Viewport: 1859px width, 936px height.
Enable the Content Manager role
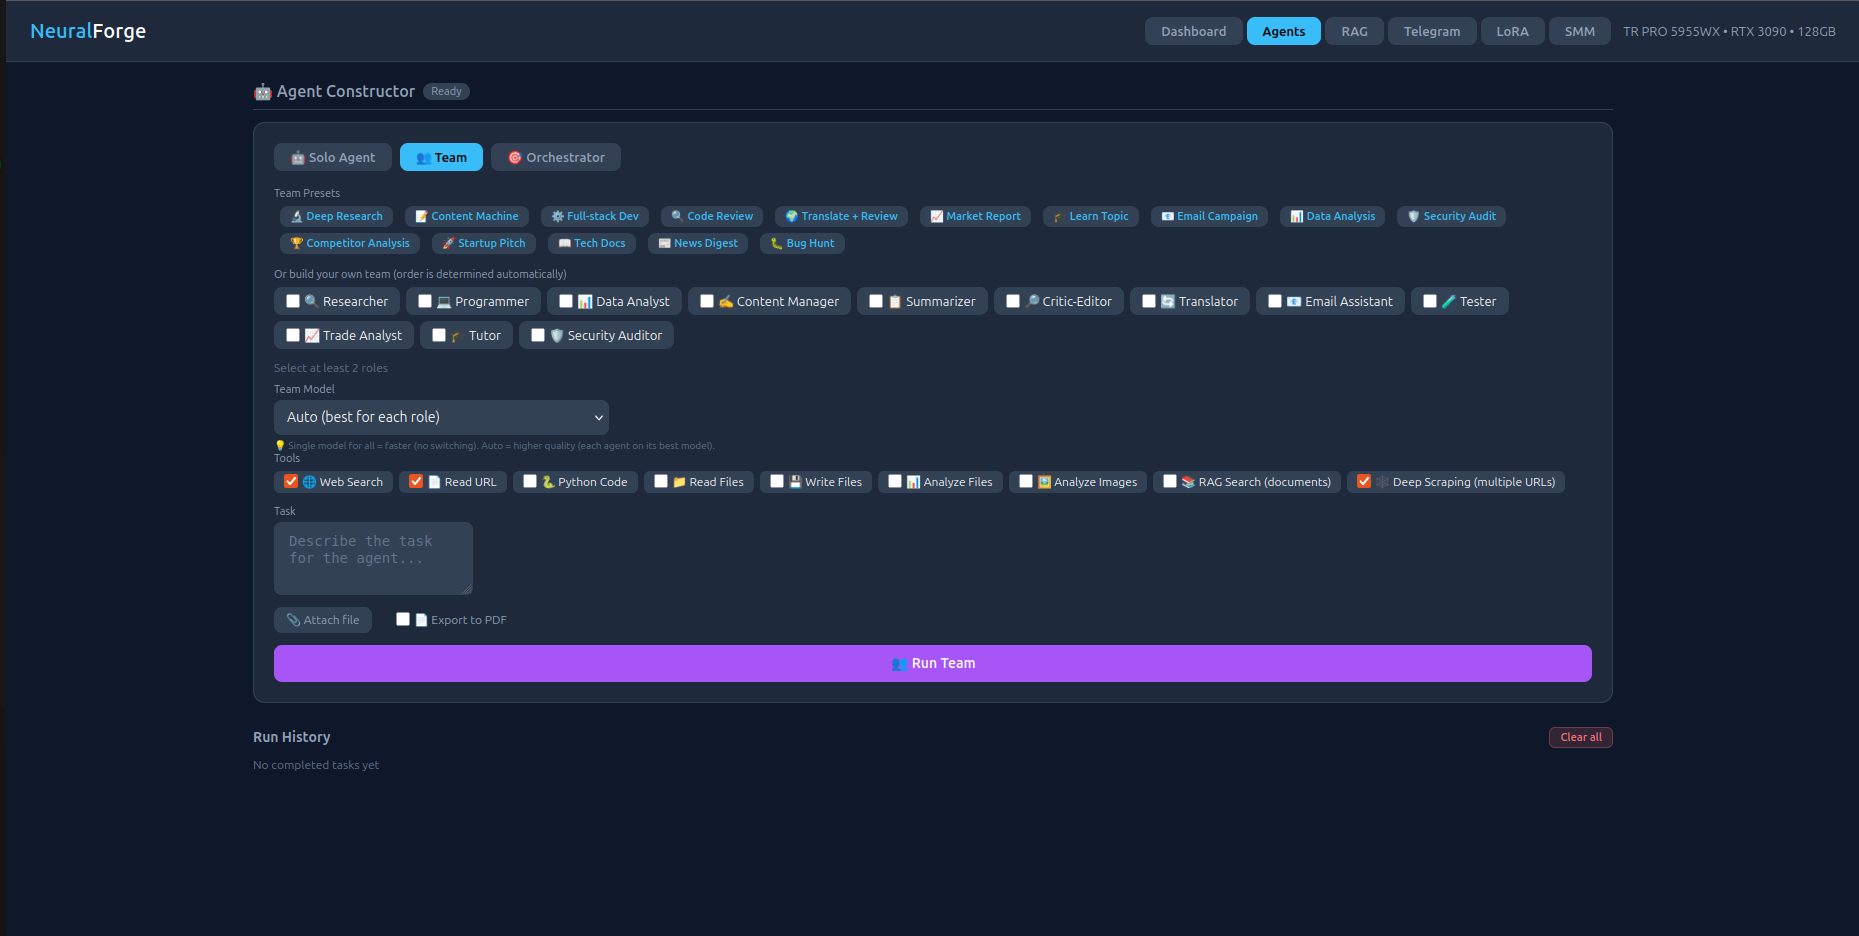pyautogui.click(x=707, y=301)
